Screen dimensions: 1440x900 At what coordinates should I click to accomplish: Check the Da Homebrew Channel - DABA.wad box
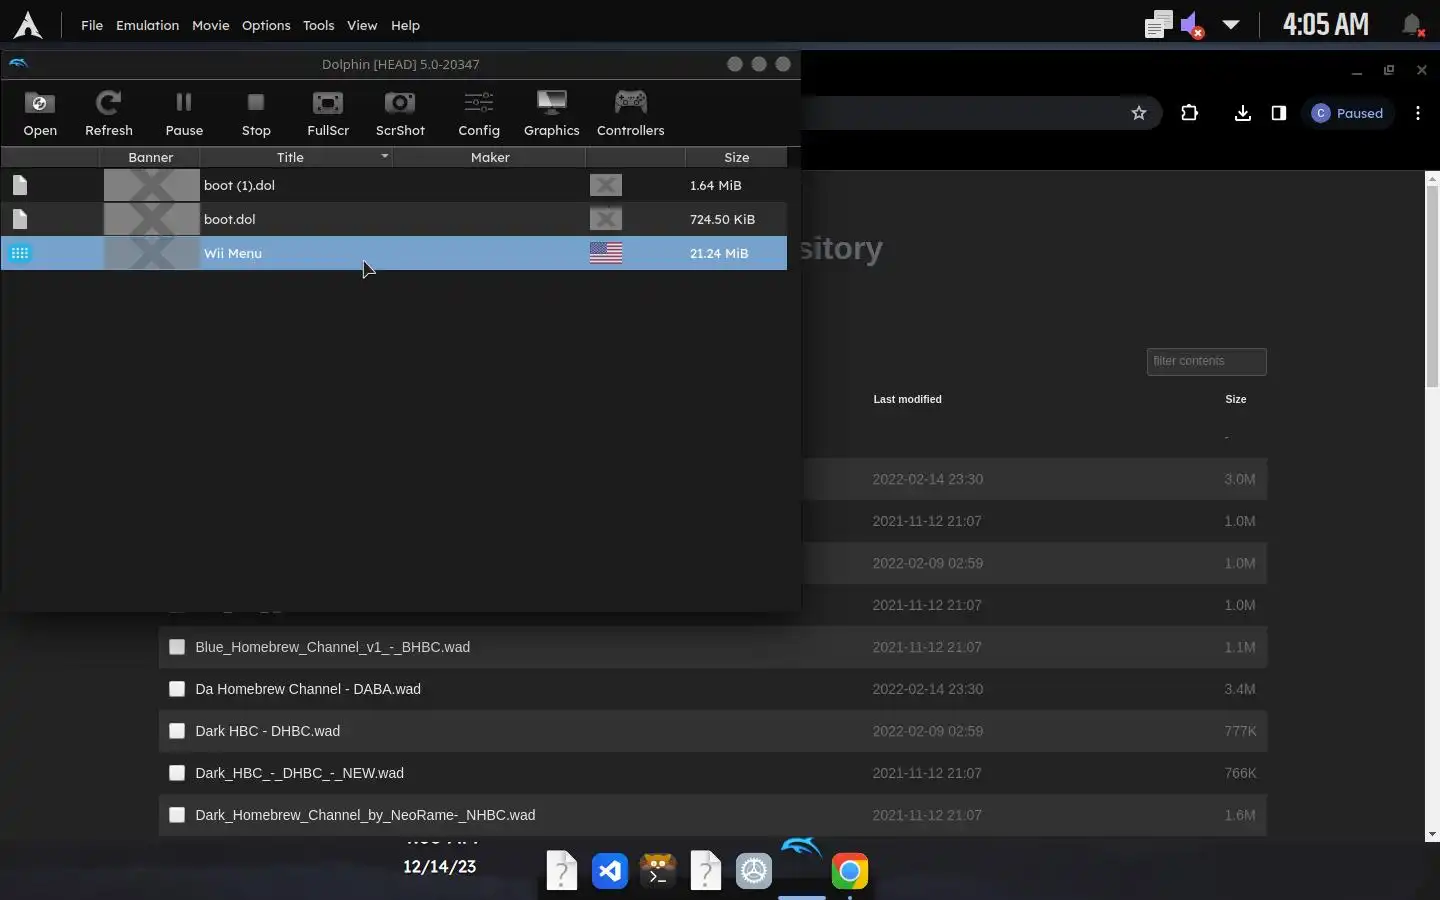pos(177,689)
